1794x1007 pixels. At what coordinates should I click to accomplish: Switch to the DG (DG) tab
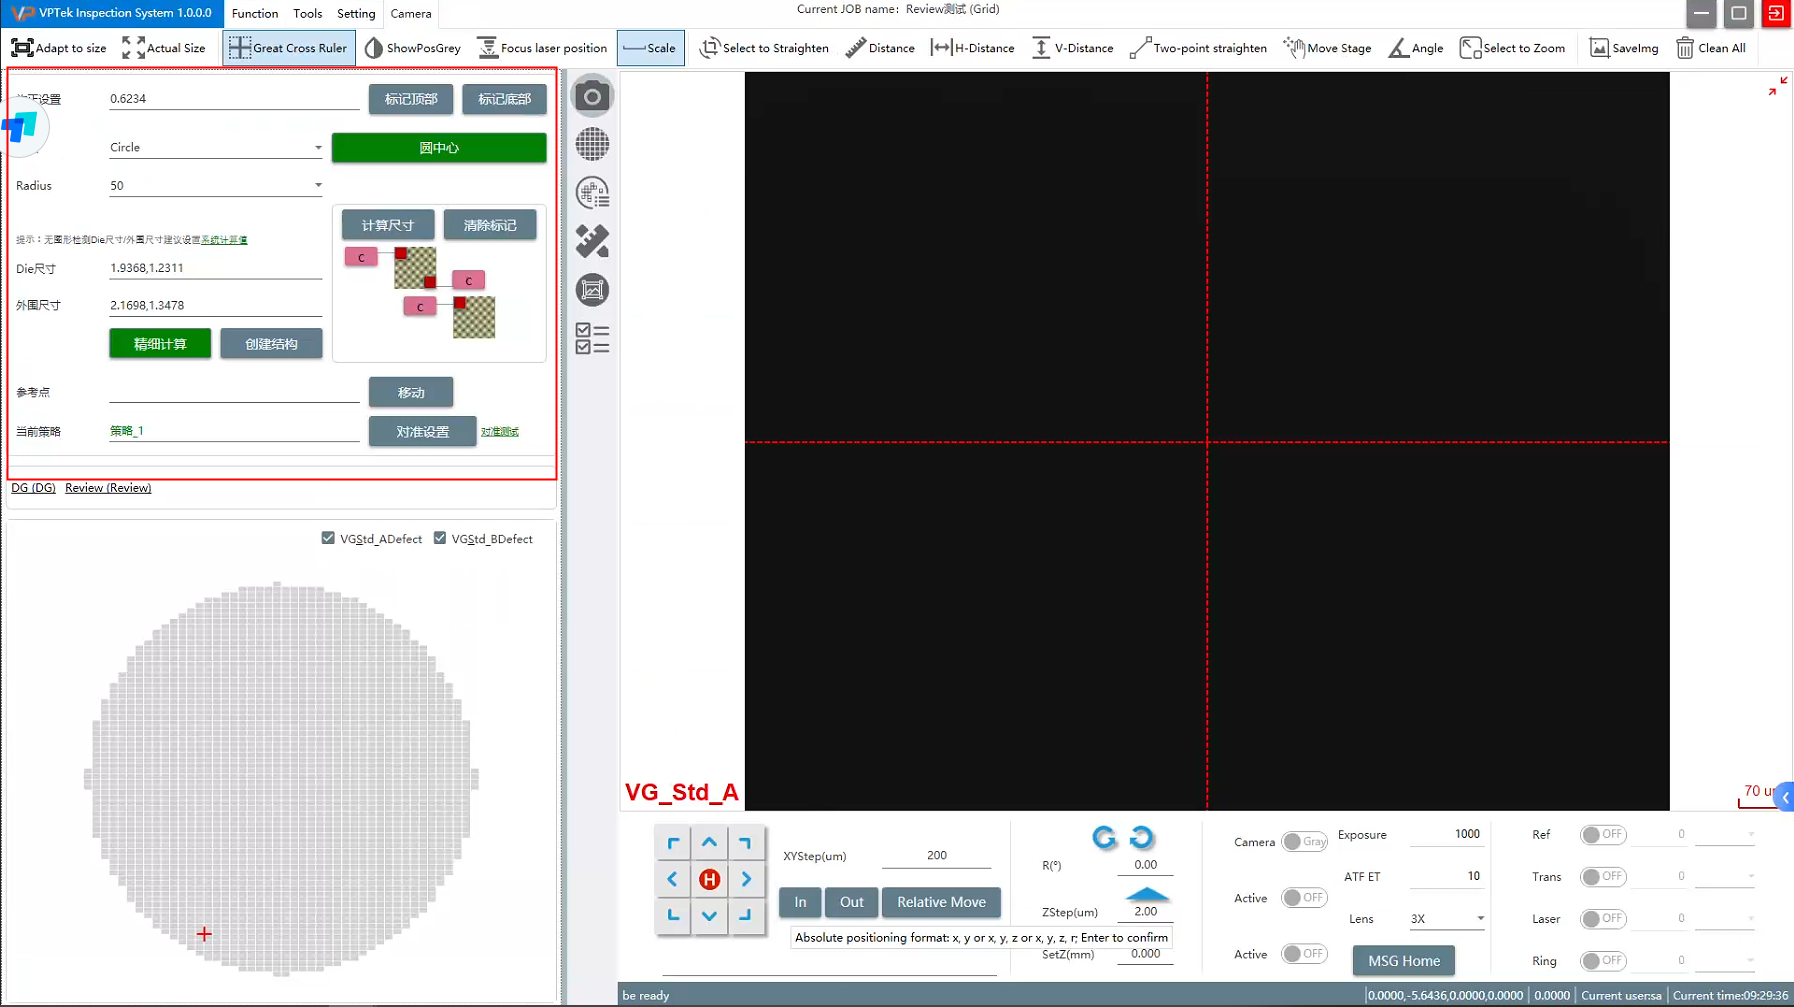click(33, 488)
